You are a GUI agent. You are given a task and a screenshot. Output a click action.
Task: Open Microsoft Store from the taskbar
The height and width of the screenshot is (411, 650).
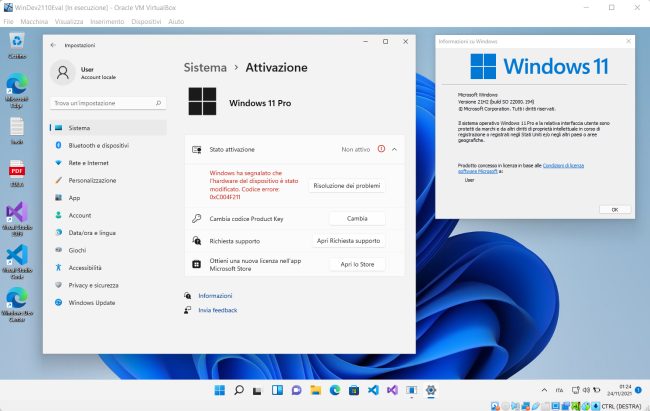(354, 390)
